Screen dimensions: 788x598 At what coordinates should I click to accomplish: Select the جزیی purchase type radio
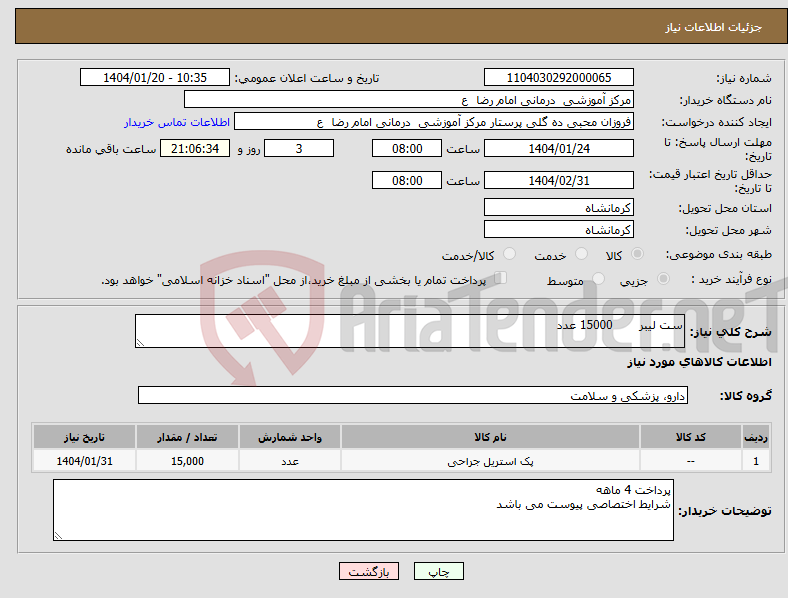[x=663, y=278]
